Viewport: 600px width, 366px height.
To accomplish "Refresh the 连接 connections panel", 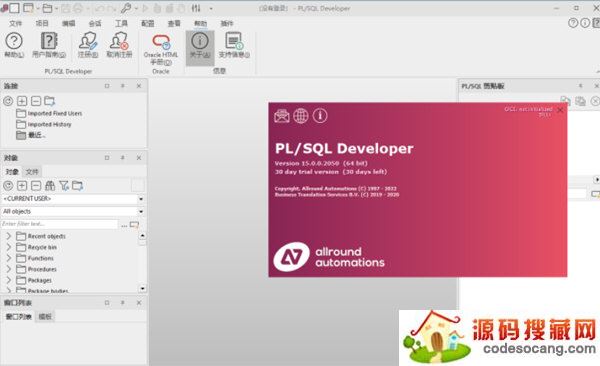I will pos(8,101).
